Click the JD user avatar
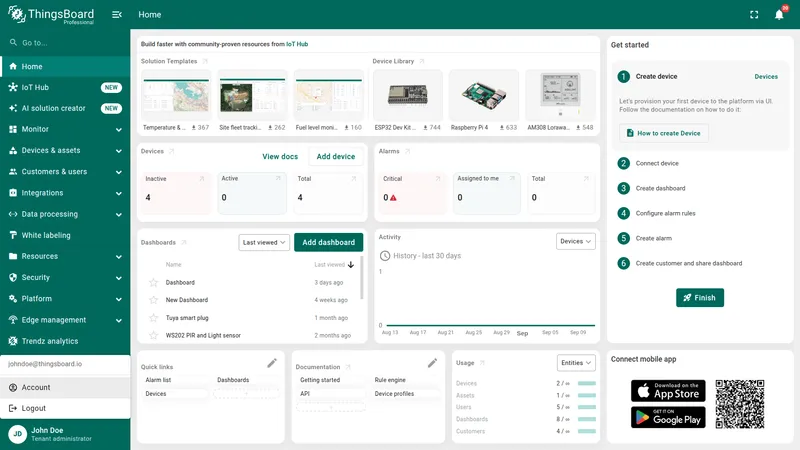 pos(17,434)
